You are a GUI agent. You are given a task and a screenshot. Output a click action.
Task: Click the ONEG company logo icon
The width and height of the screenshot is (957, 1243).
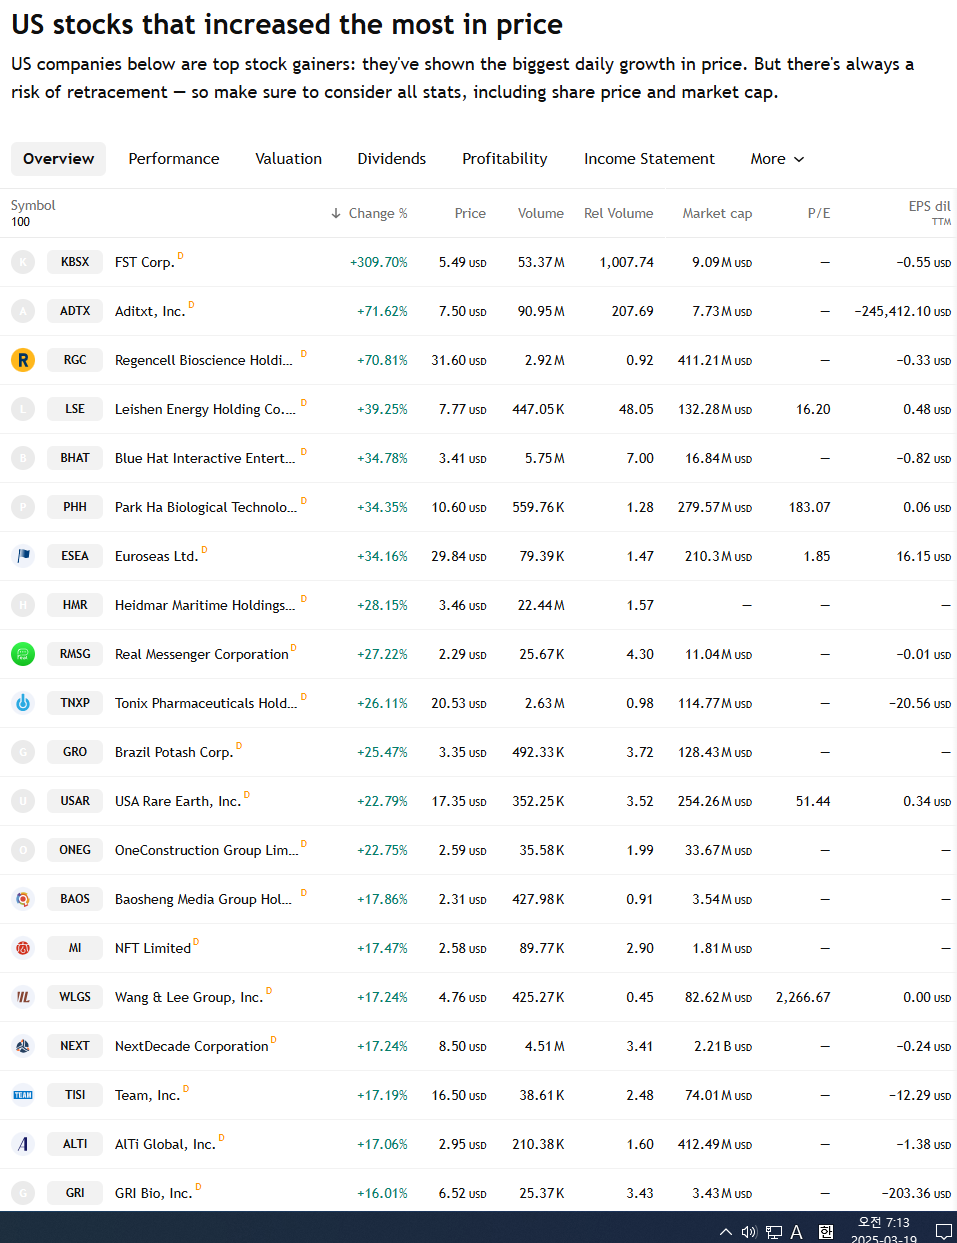[x=23, y=850]
